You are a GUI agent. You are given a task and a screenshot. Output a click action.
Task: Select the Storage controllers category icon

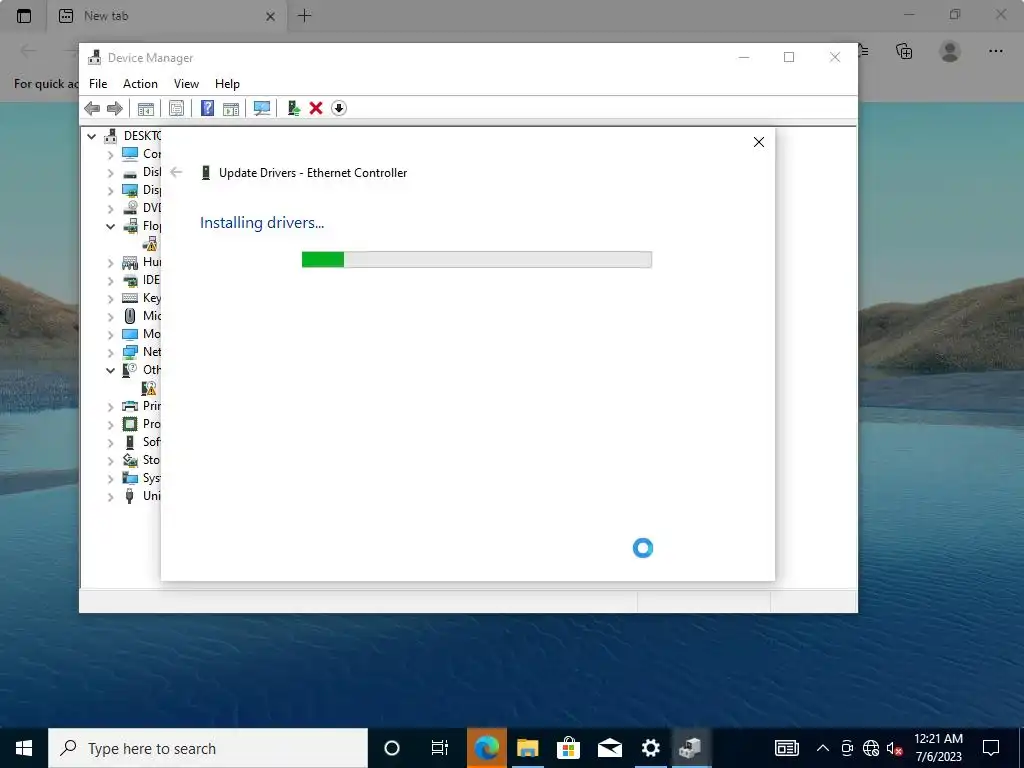[130, 460]
